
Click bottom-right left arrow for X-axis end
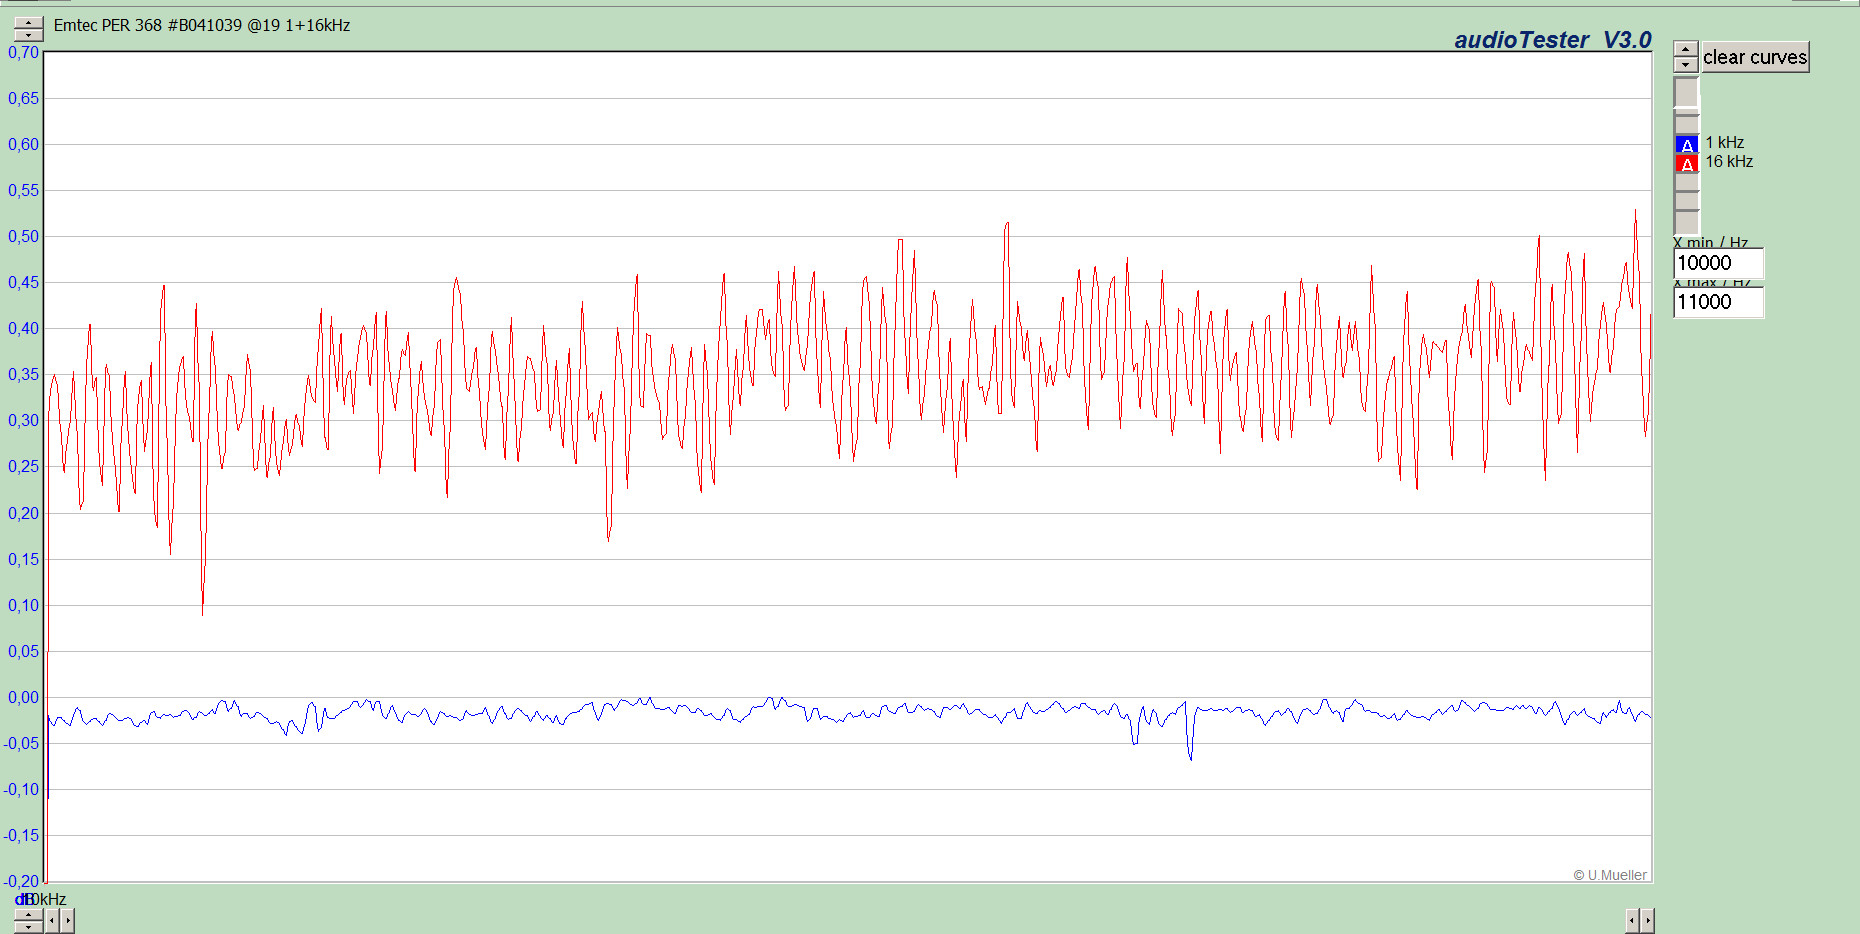(1632, 920)
